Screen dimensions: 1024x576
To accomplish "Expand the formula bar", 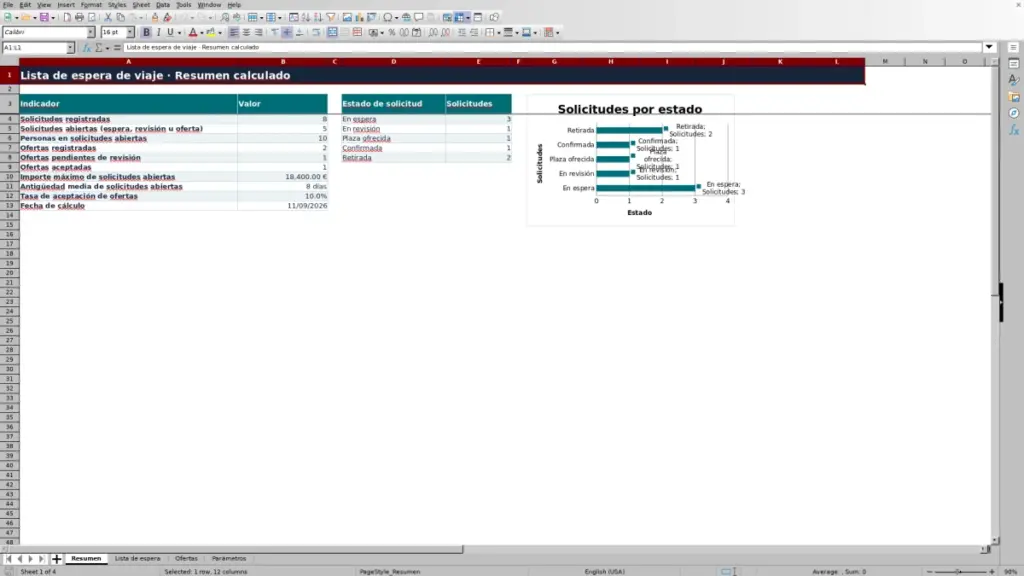I will [989, 47].
